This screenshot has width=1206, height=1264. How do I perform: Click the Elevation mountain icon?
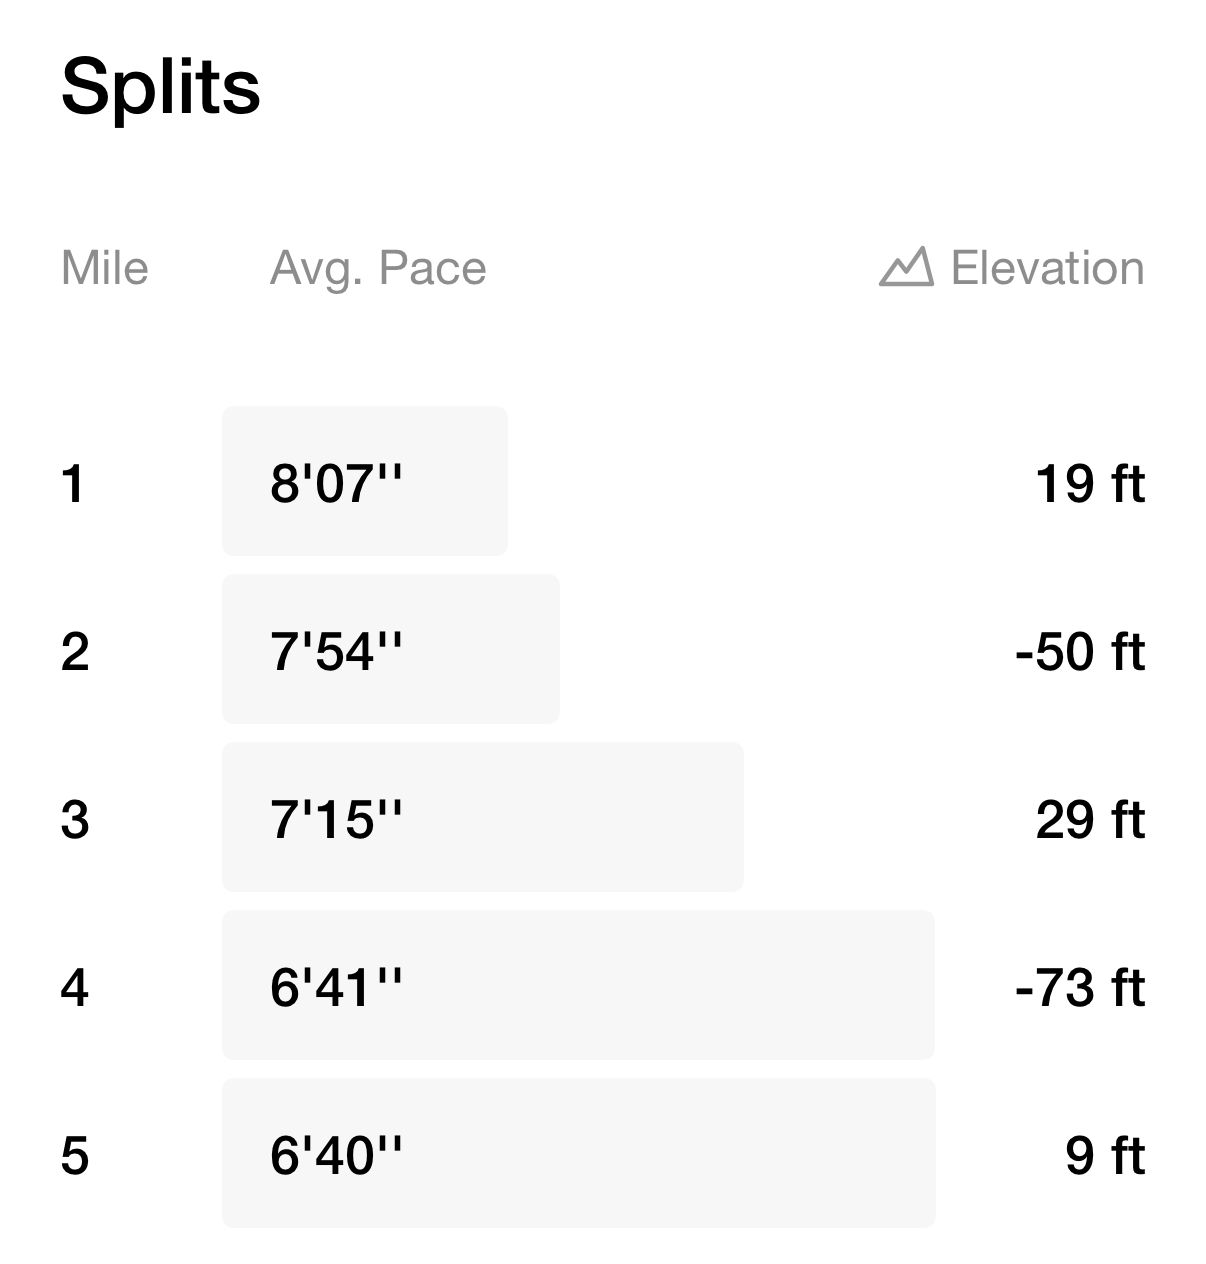(906, 268)
